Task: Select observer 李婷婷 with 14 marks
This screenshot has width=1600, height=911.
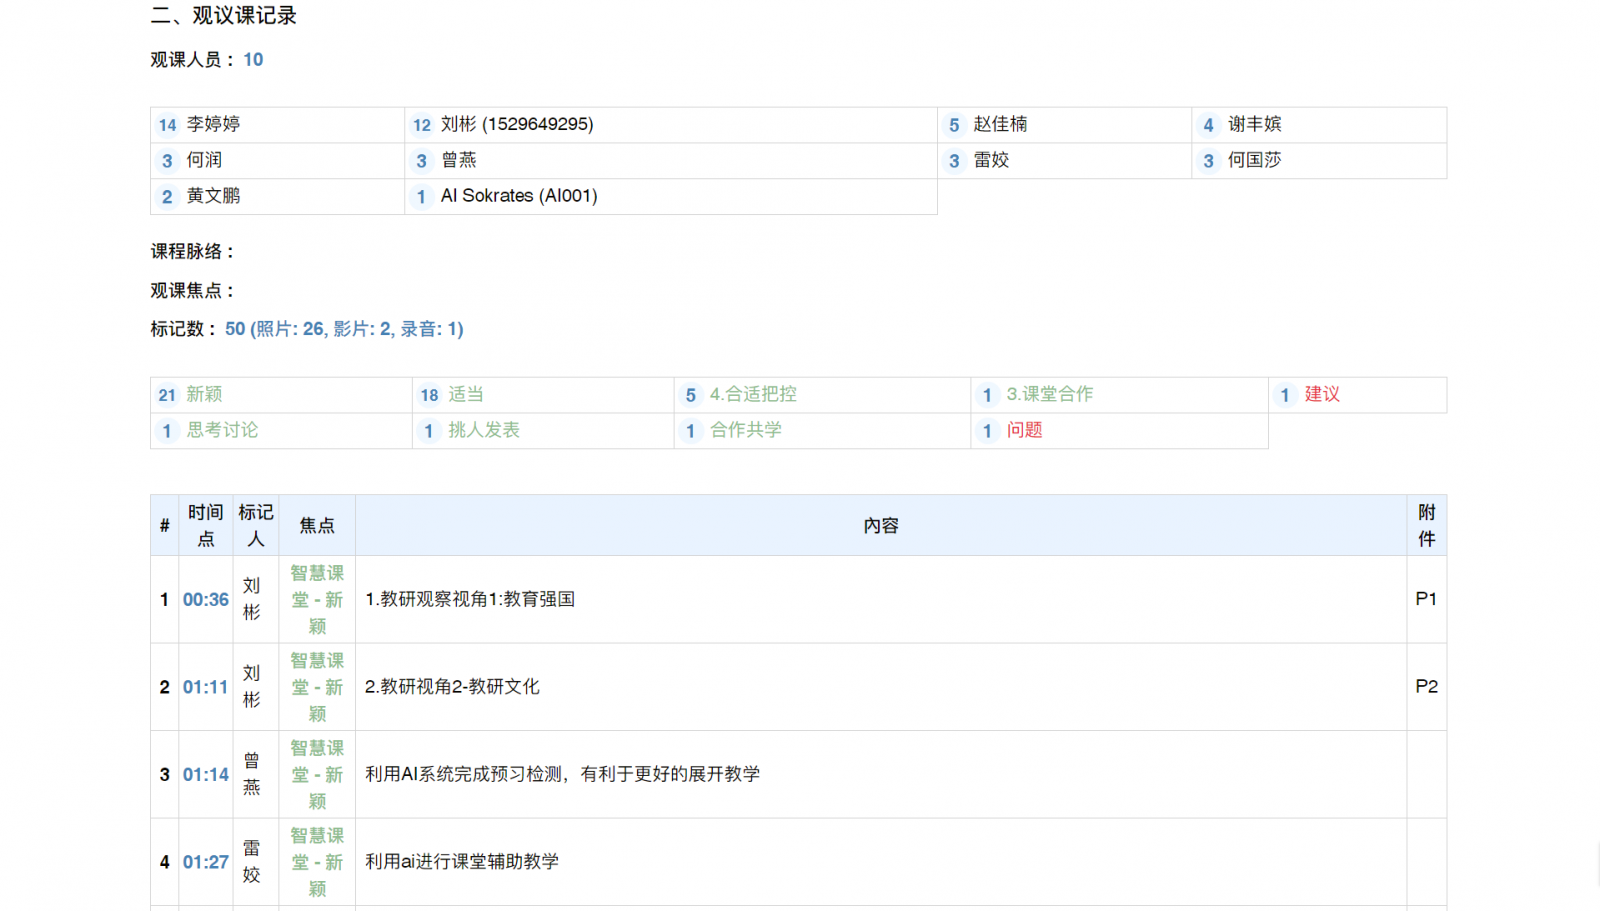Action: pyautogui.click(x=213, y=125)
